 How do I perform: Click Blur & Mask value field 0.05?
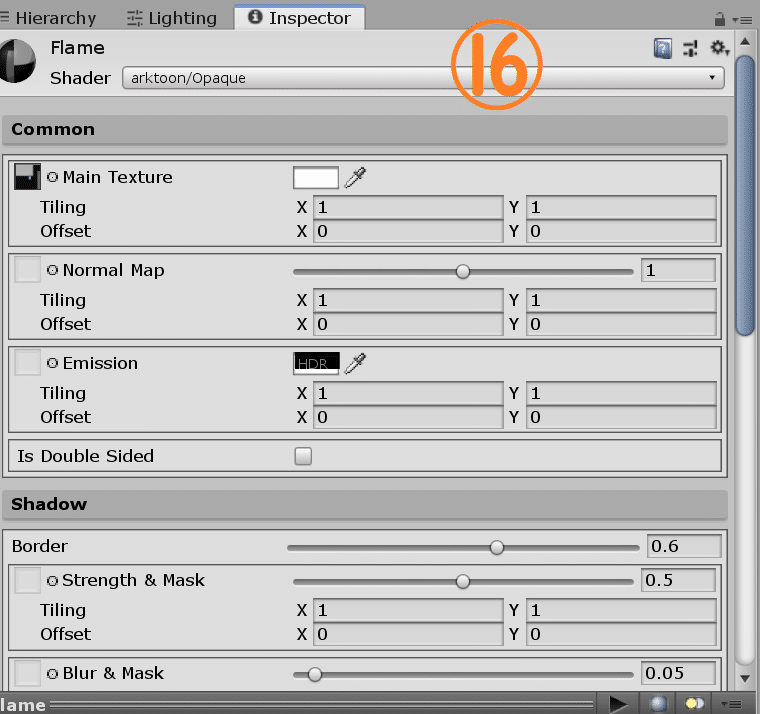coord(679,673)
